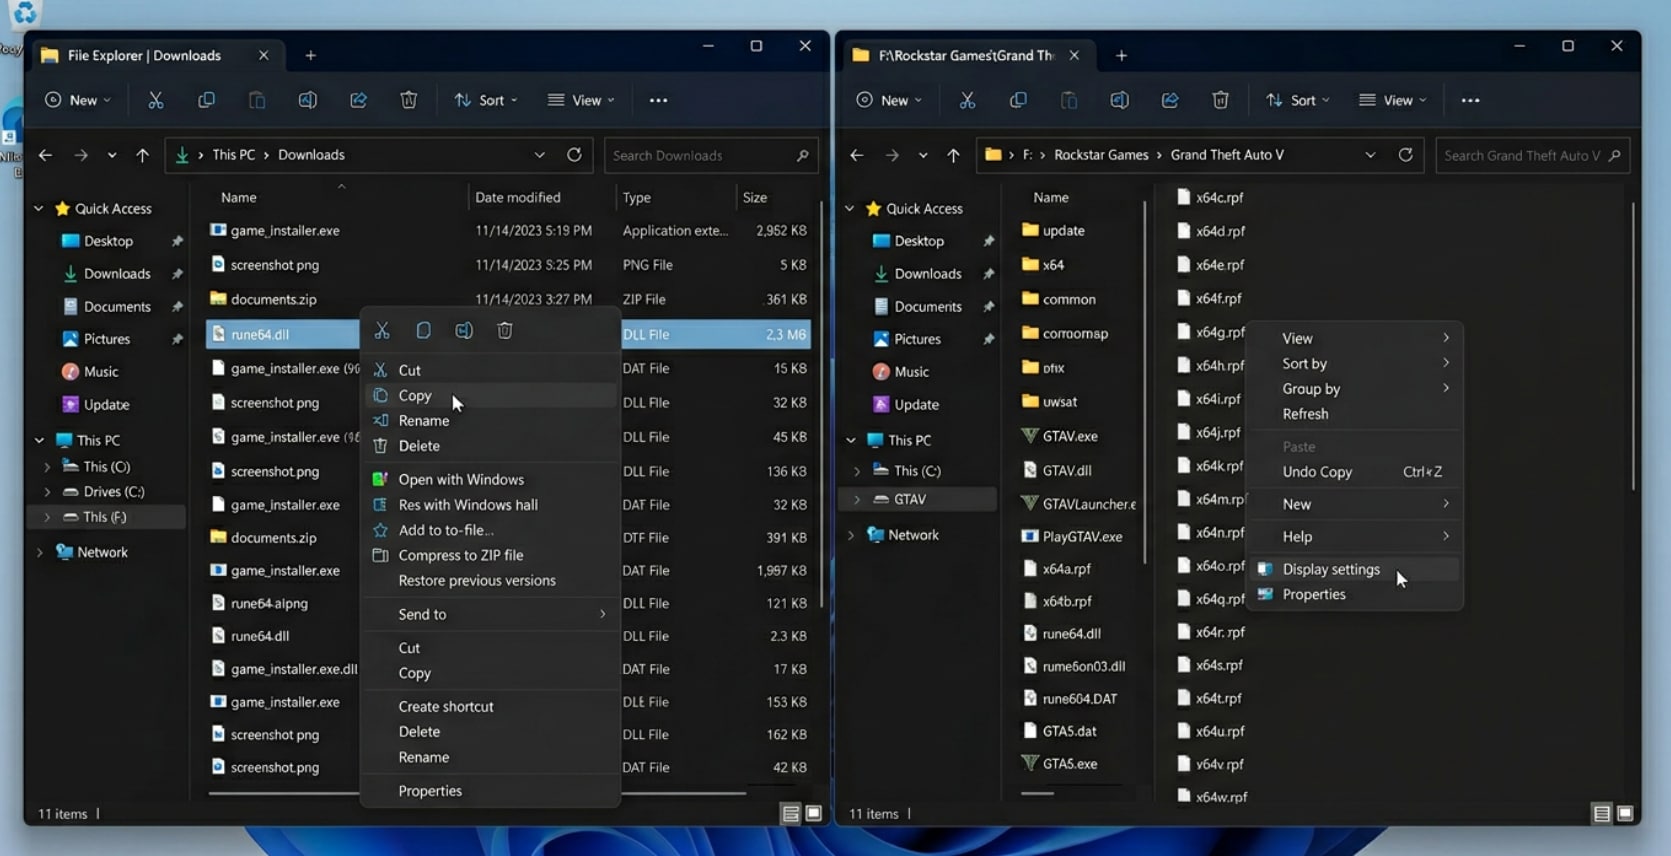Select Copy in the file context menu

(x=491, y=395)
